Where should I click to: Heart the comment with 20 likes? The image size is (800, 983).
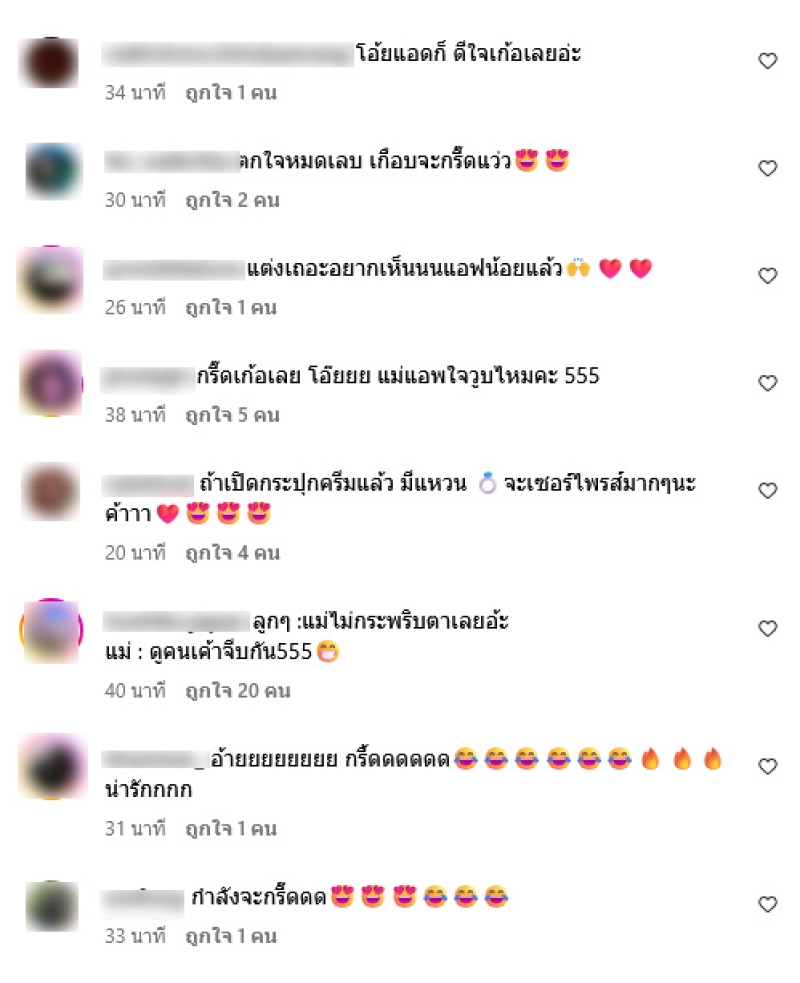pos(767,628)
